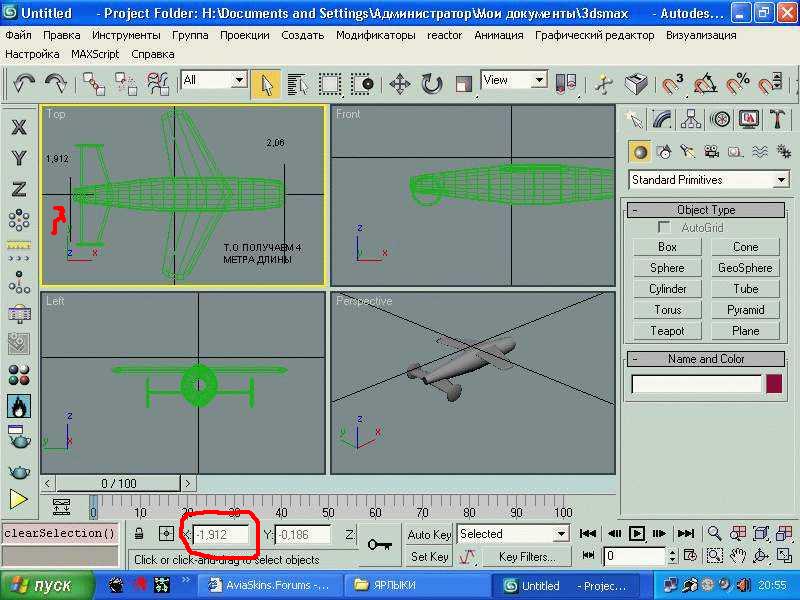Image resolution: width=800 pixels, height=600 pixels.
Task: Toggle the Angle Snap icon
Action: click(x=705, y=84)
